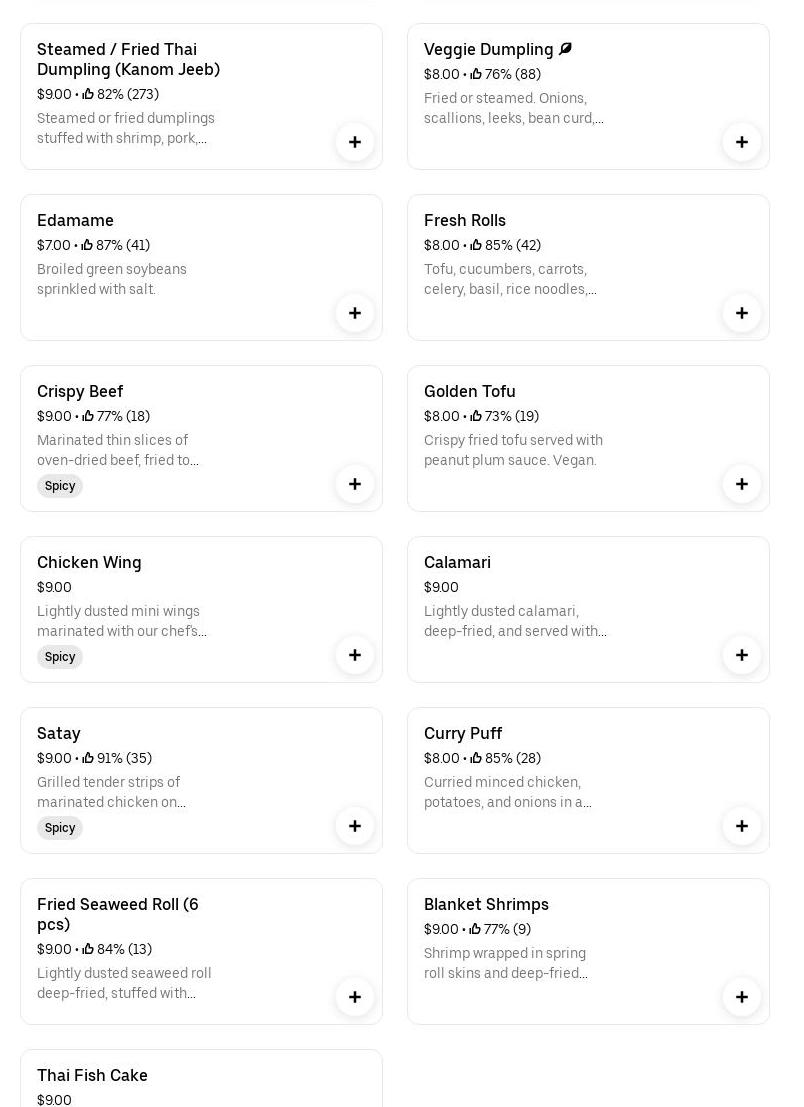The height and width of the screenshot is (1107, 804).
Task: Click the Spicy tag on Chicken Wing
Action: coord(60,657)
